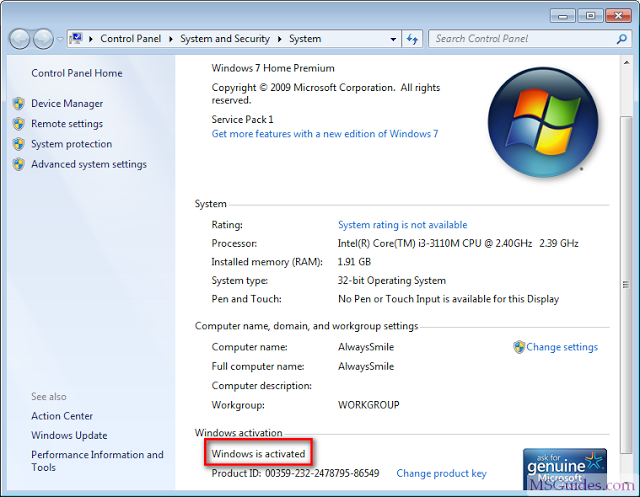Click the vertical scrollbar thumb
The height and width of the screenshot is (497, 640).
[x=626, y=284]
